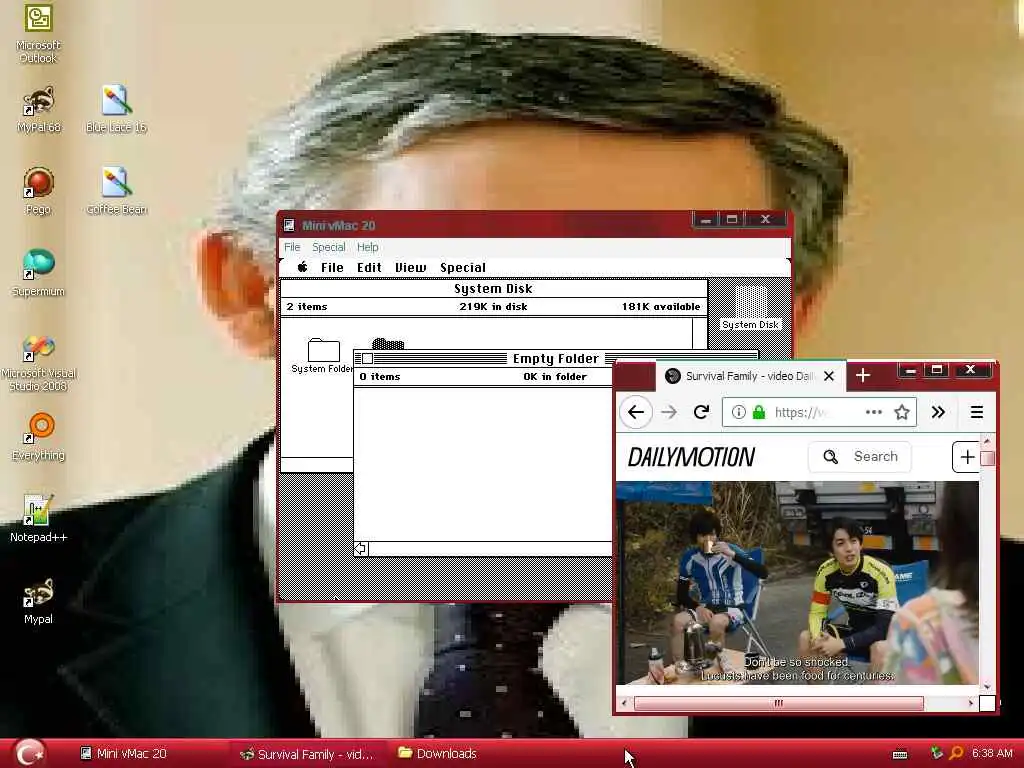Open the Mini vMac Special host menu
The width and height of the screenshot is (1024, 768).
328,248
